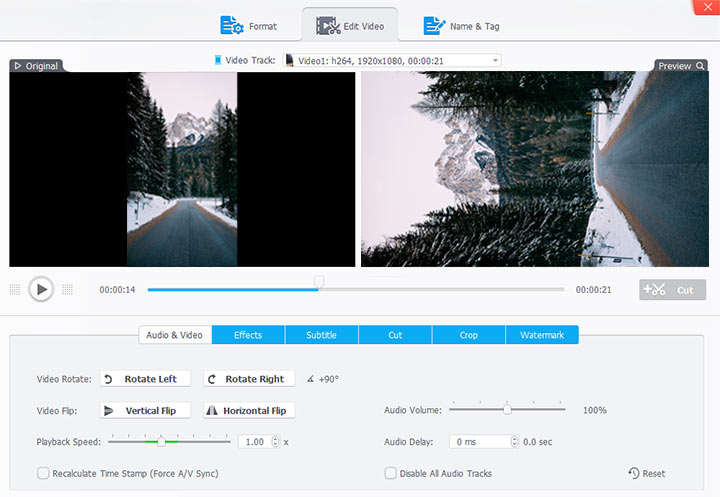The image size is (720, 497).
Task: Switch to the Subtitle tab
Action: coord(321,335)
